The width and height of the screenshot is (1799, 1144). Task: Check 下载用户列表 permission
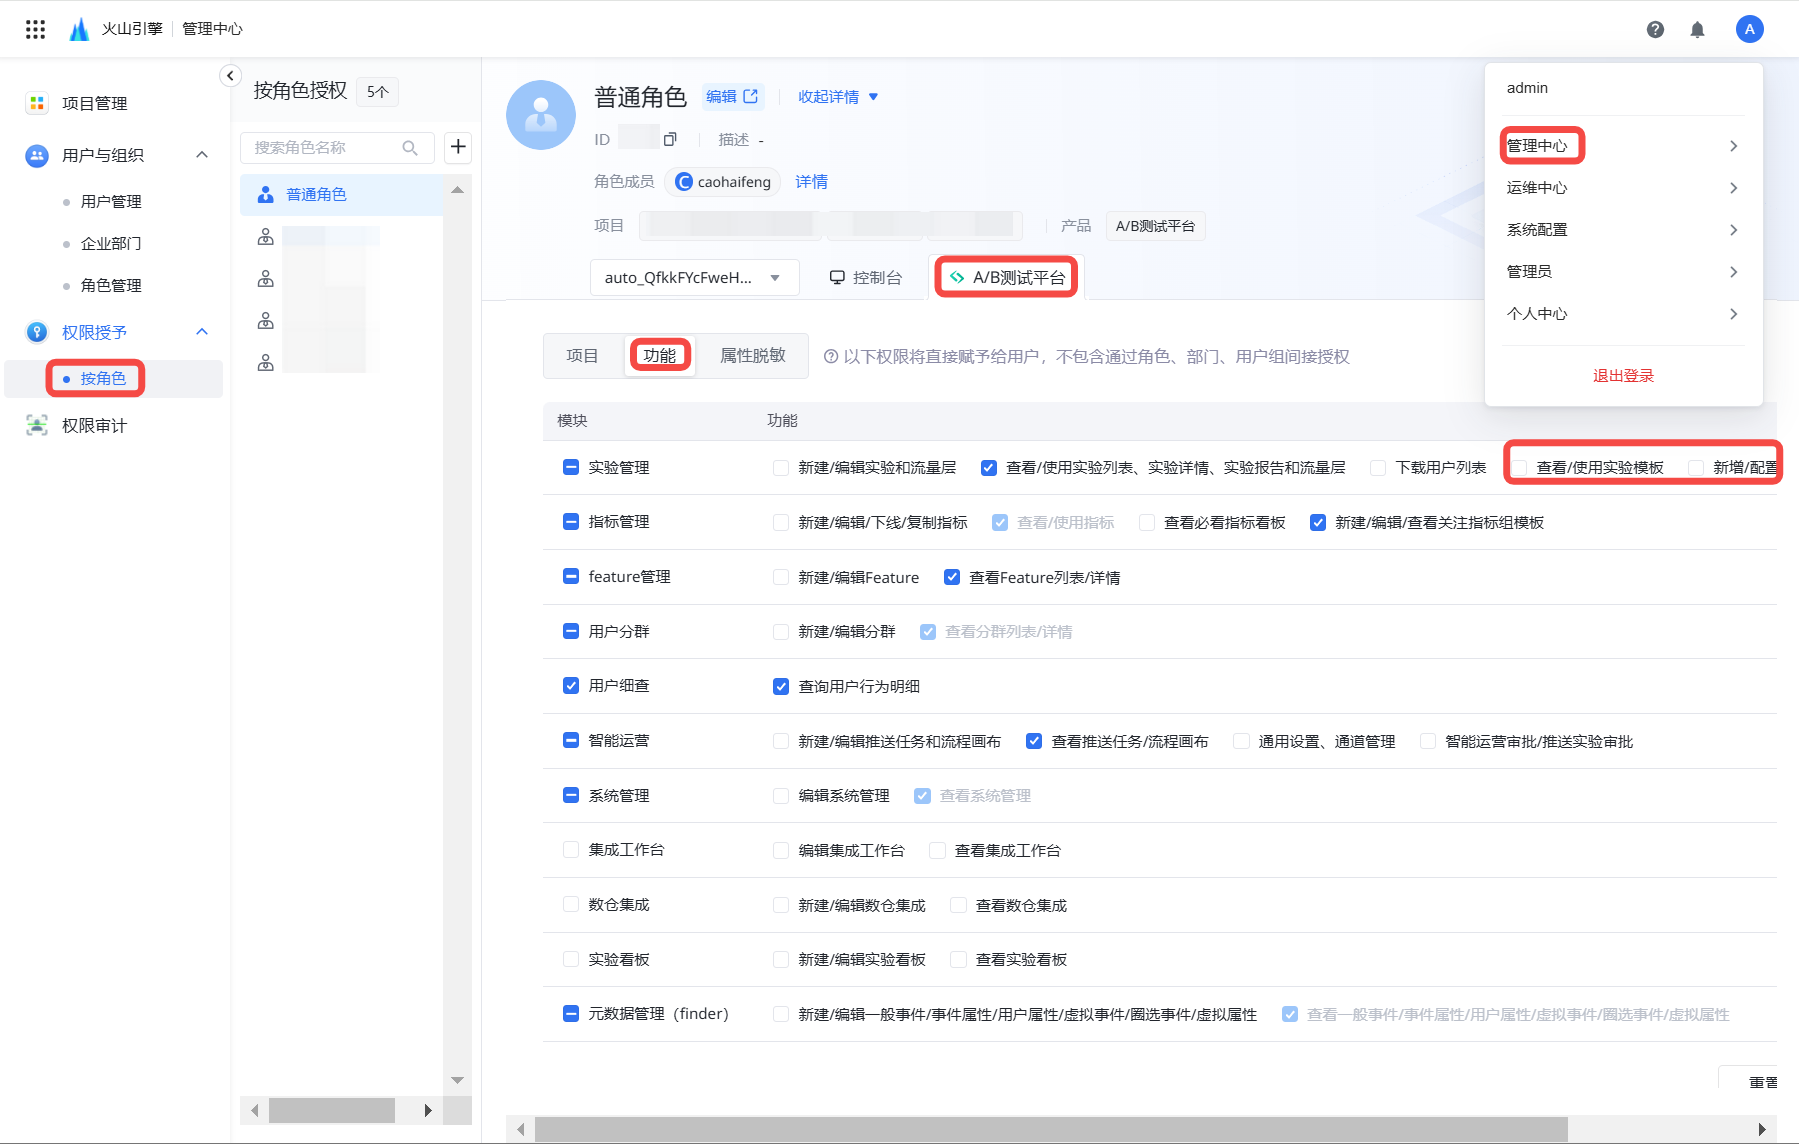click(x=1378, y=467)
